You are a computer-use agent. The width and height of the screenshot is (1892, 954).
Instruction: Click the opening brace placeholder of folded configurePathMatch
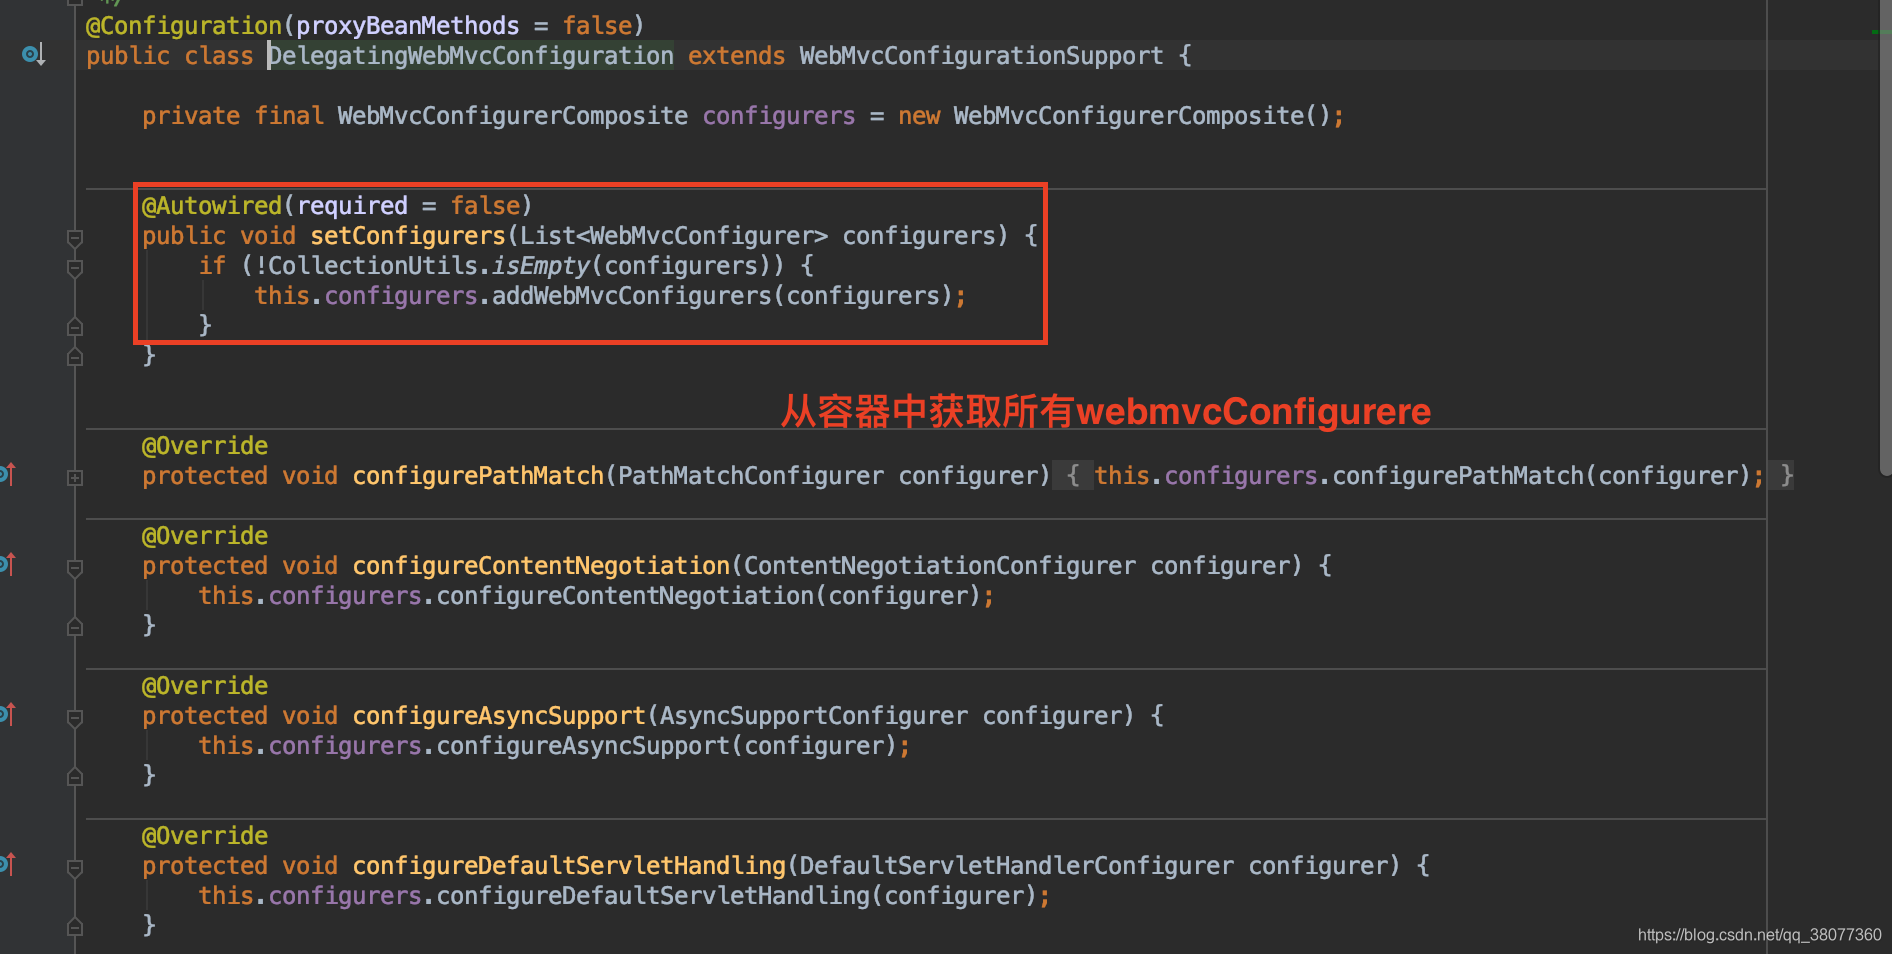[1073, 476]
